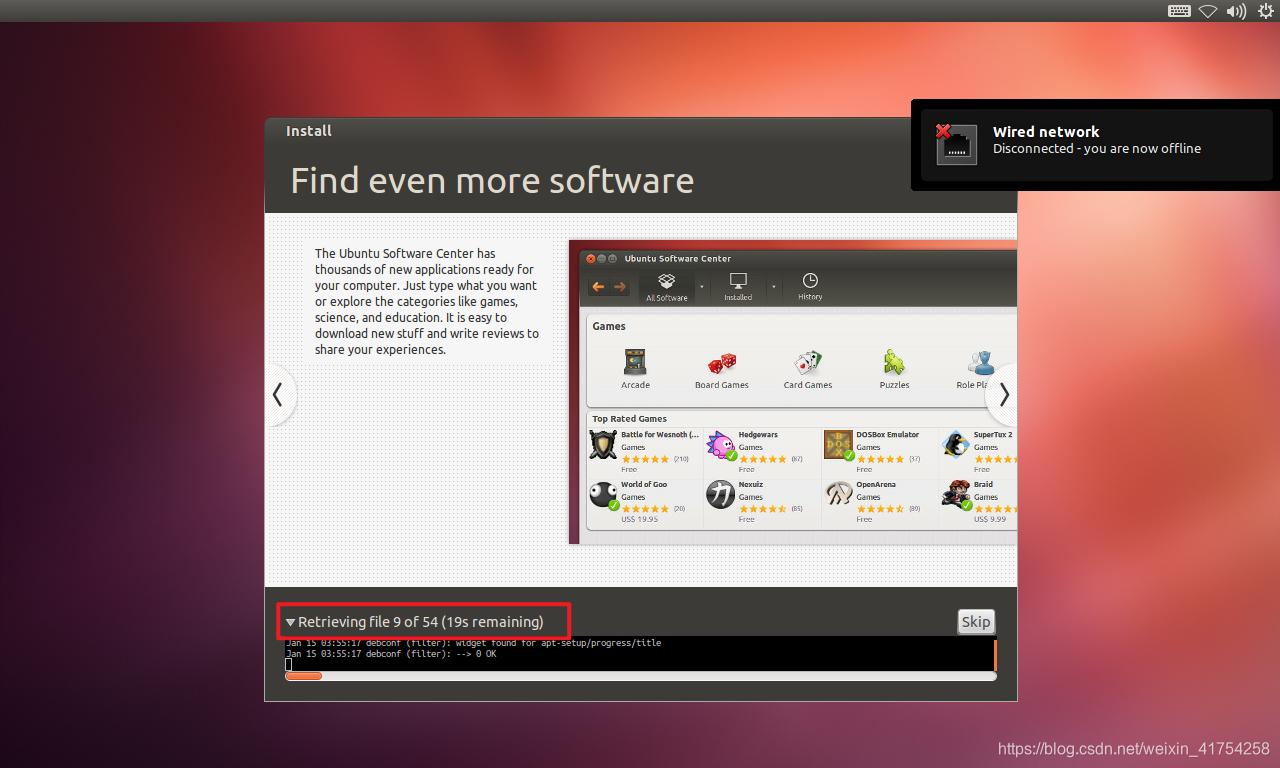Click the log terminal scrollbar
The height and width of the screenshot is (768, 1280).
point(995,654)
